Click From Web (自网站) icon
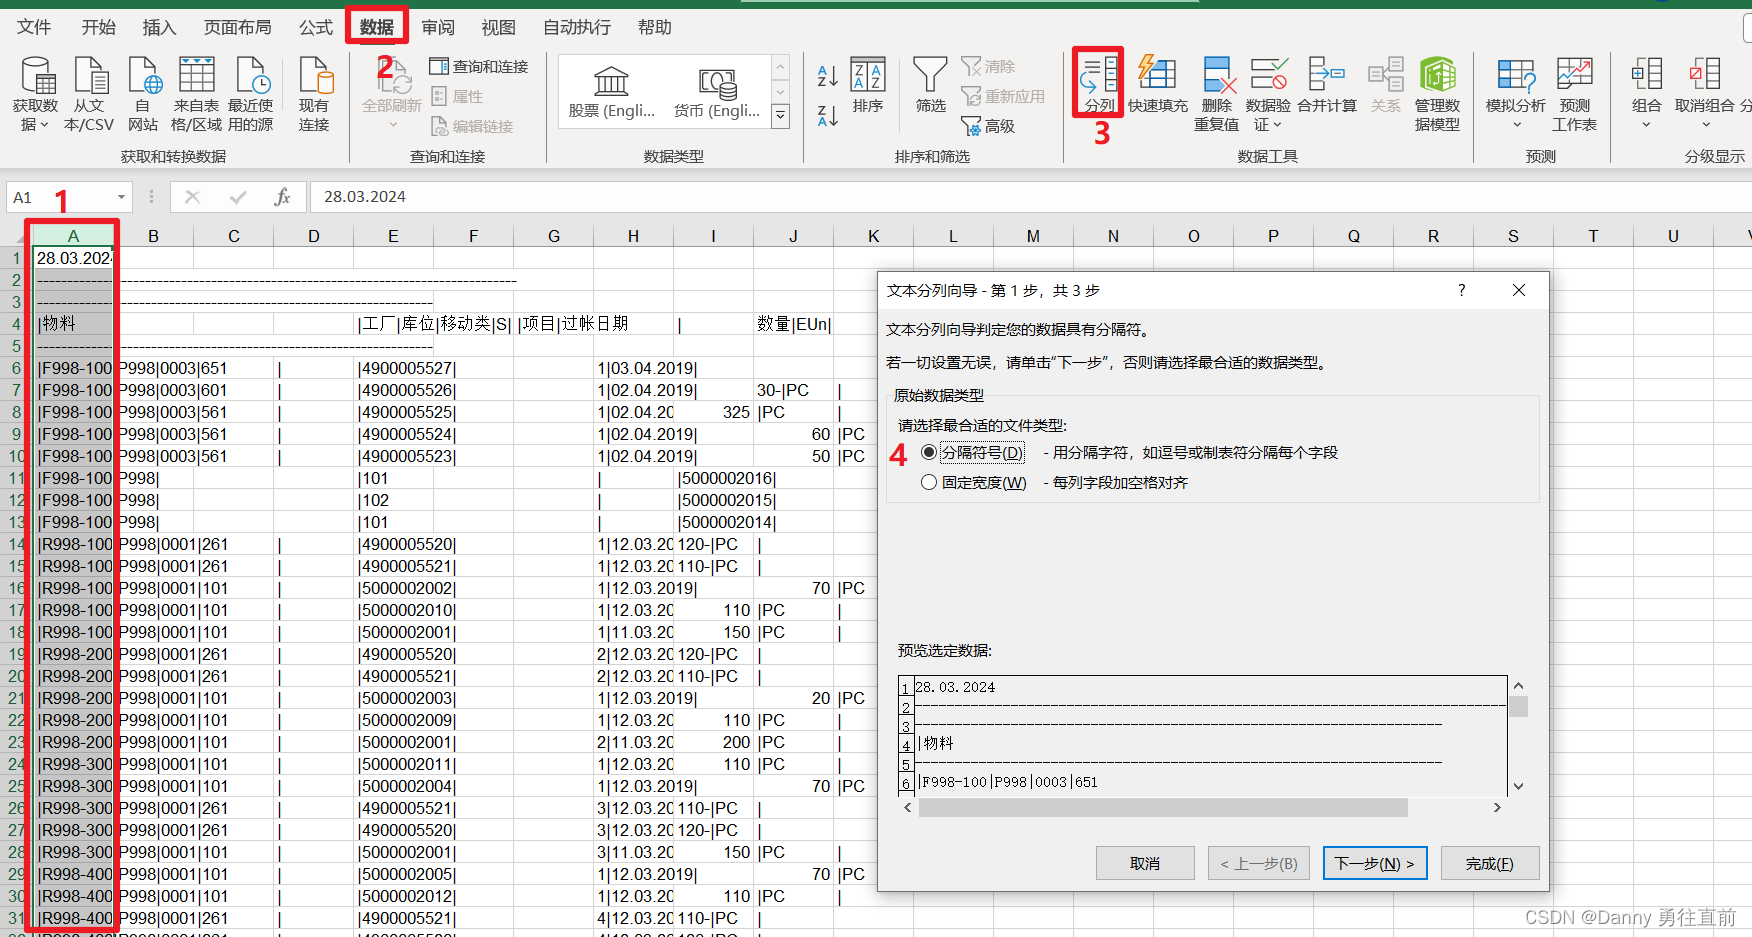The image size is (1752, 937). click(143, 76)
